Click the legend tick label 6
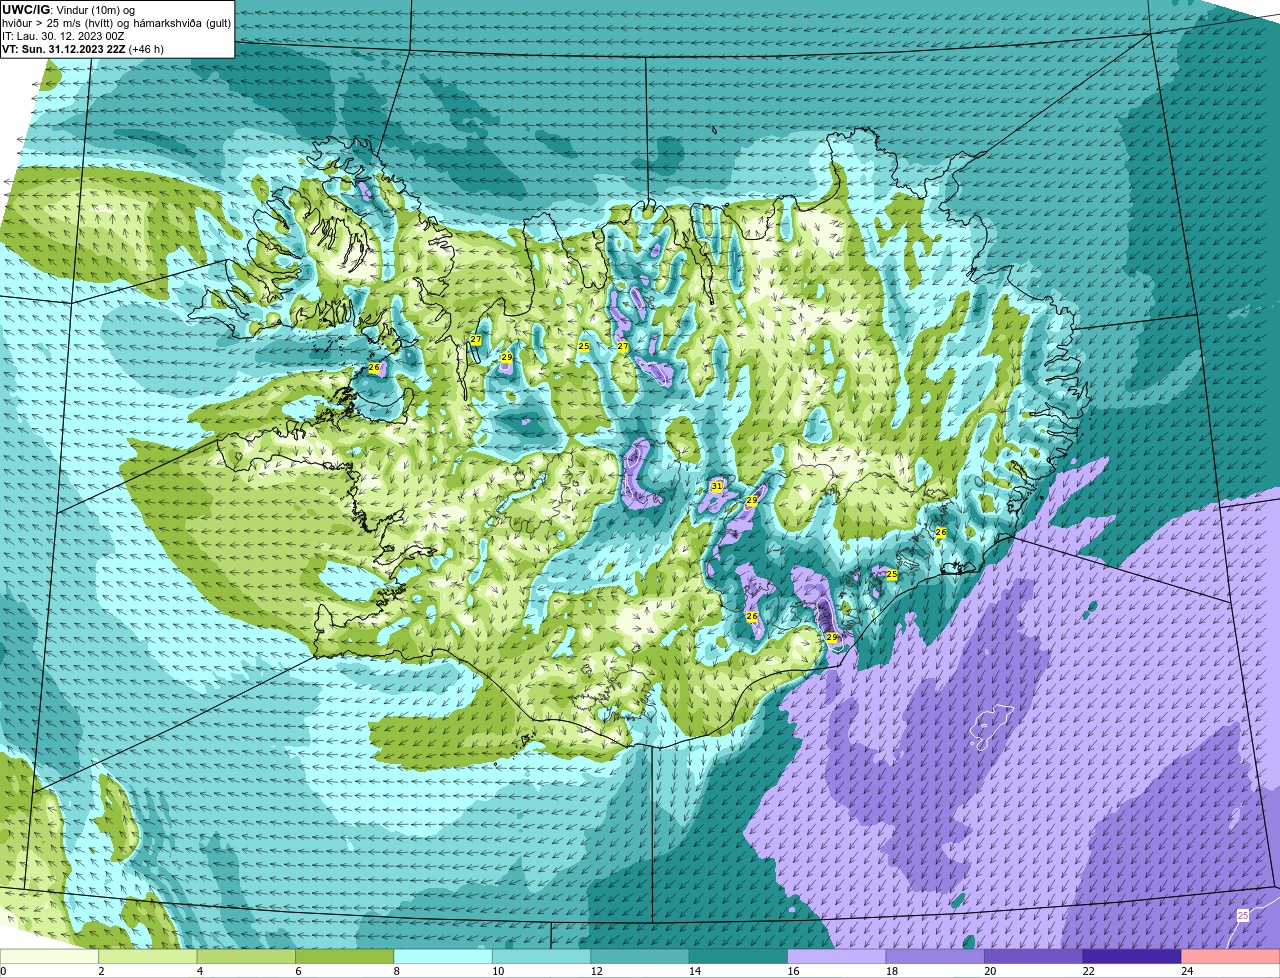The width and height of the screenshot is (1280, 978). point(298,971)
